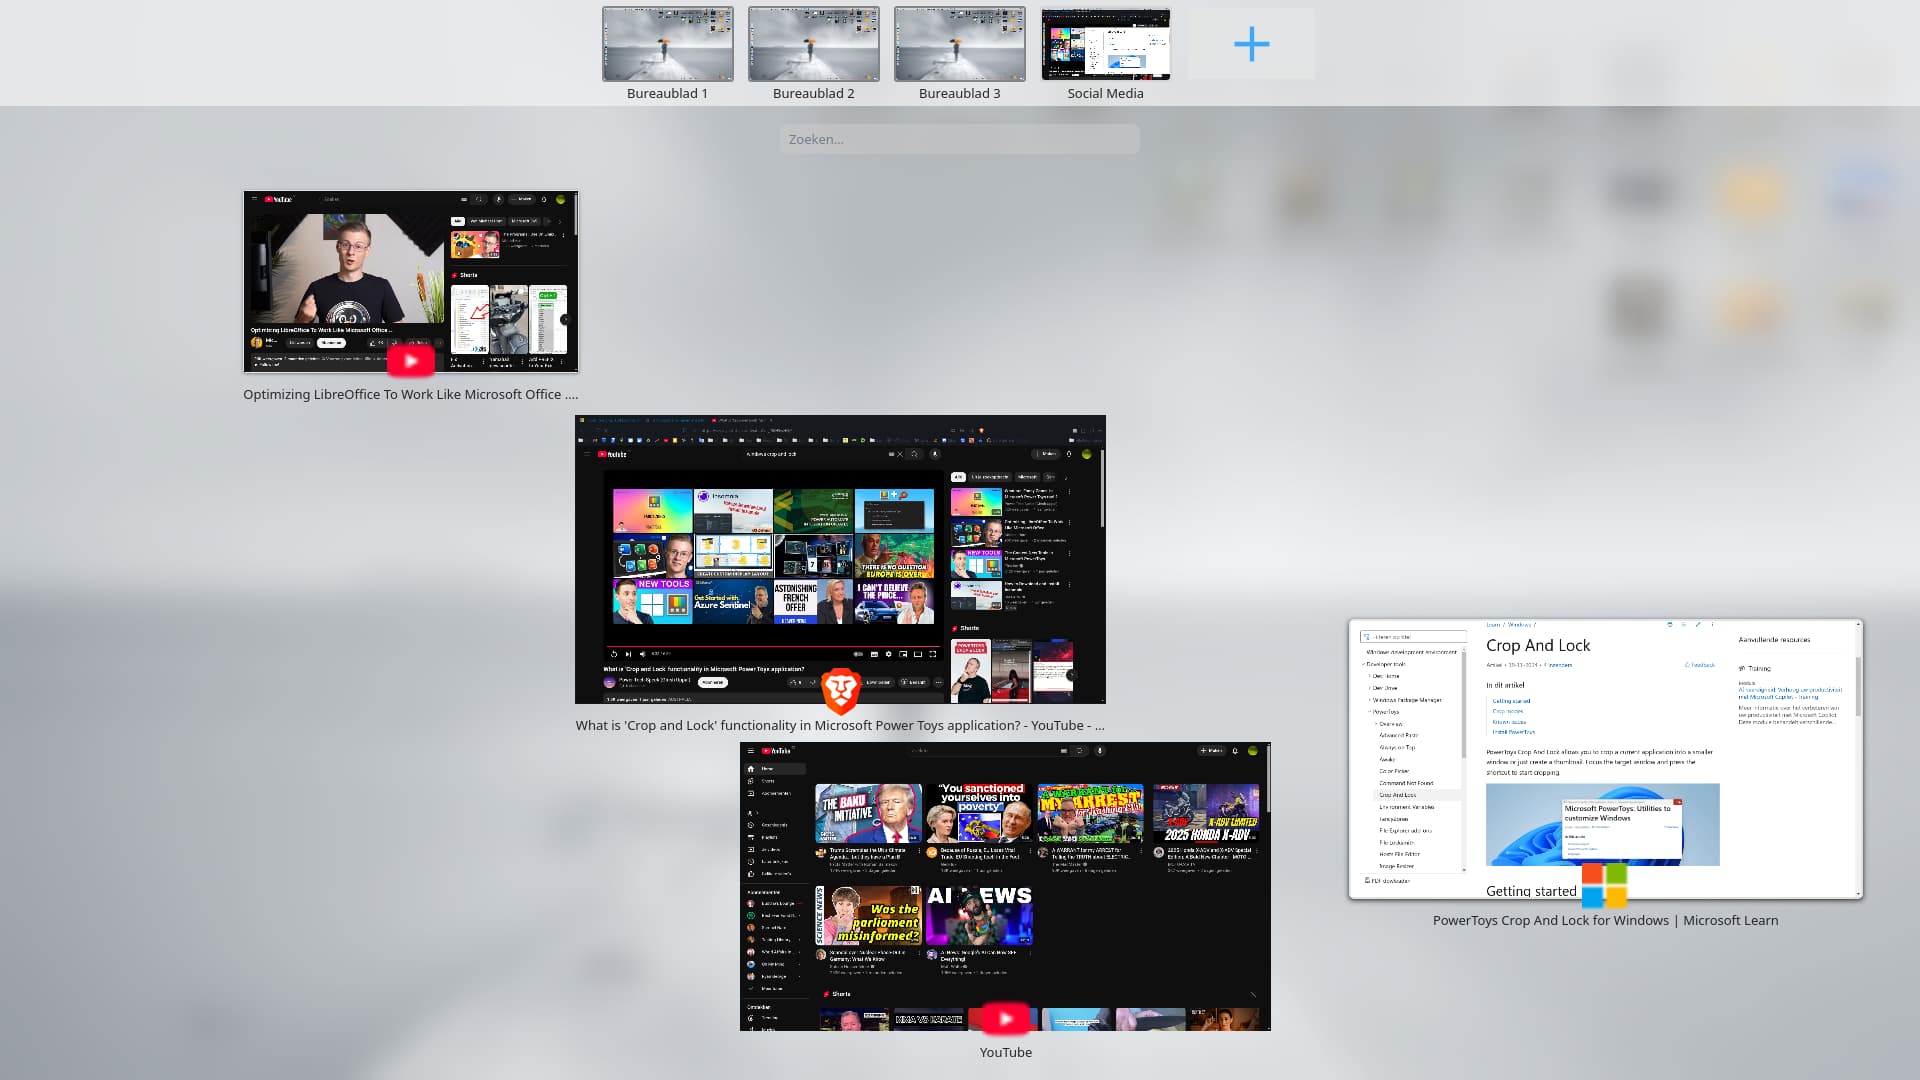This screenshot has height=1080, width=1920.
Task: Click theater mode icon in Crop and Lock video player
Action: point(918,654)
